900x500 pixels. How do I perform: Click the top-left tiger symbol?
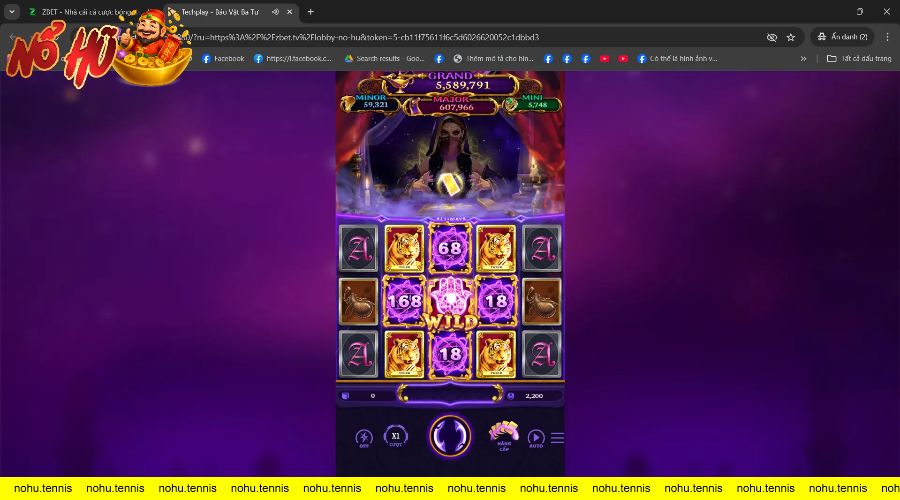403,247
